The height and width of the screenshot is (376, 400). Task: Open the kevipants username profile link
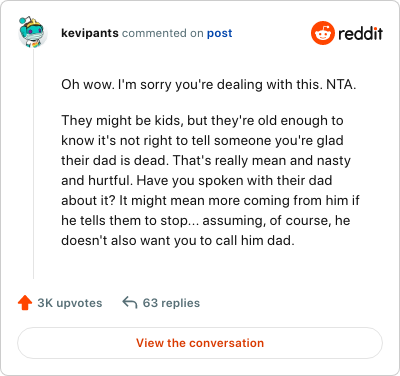coord(90,33)
